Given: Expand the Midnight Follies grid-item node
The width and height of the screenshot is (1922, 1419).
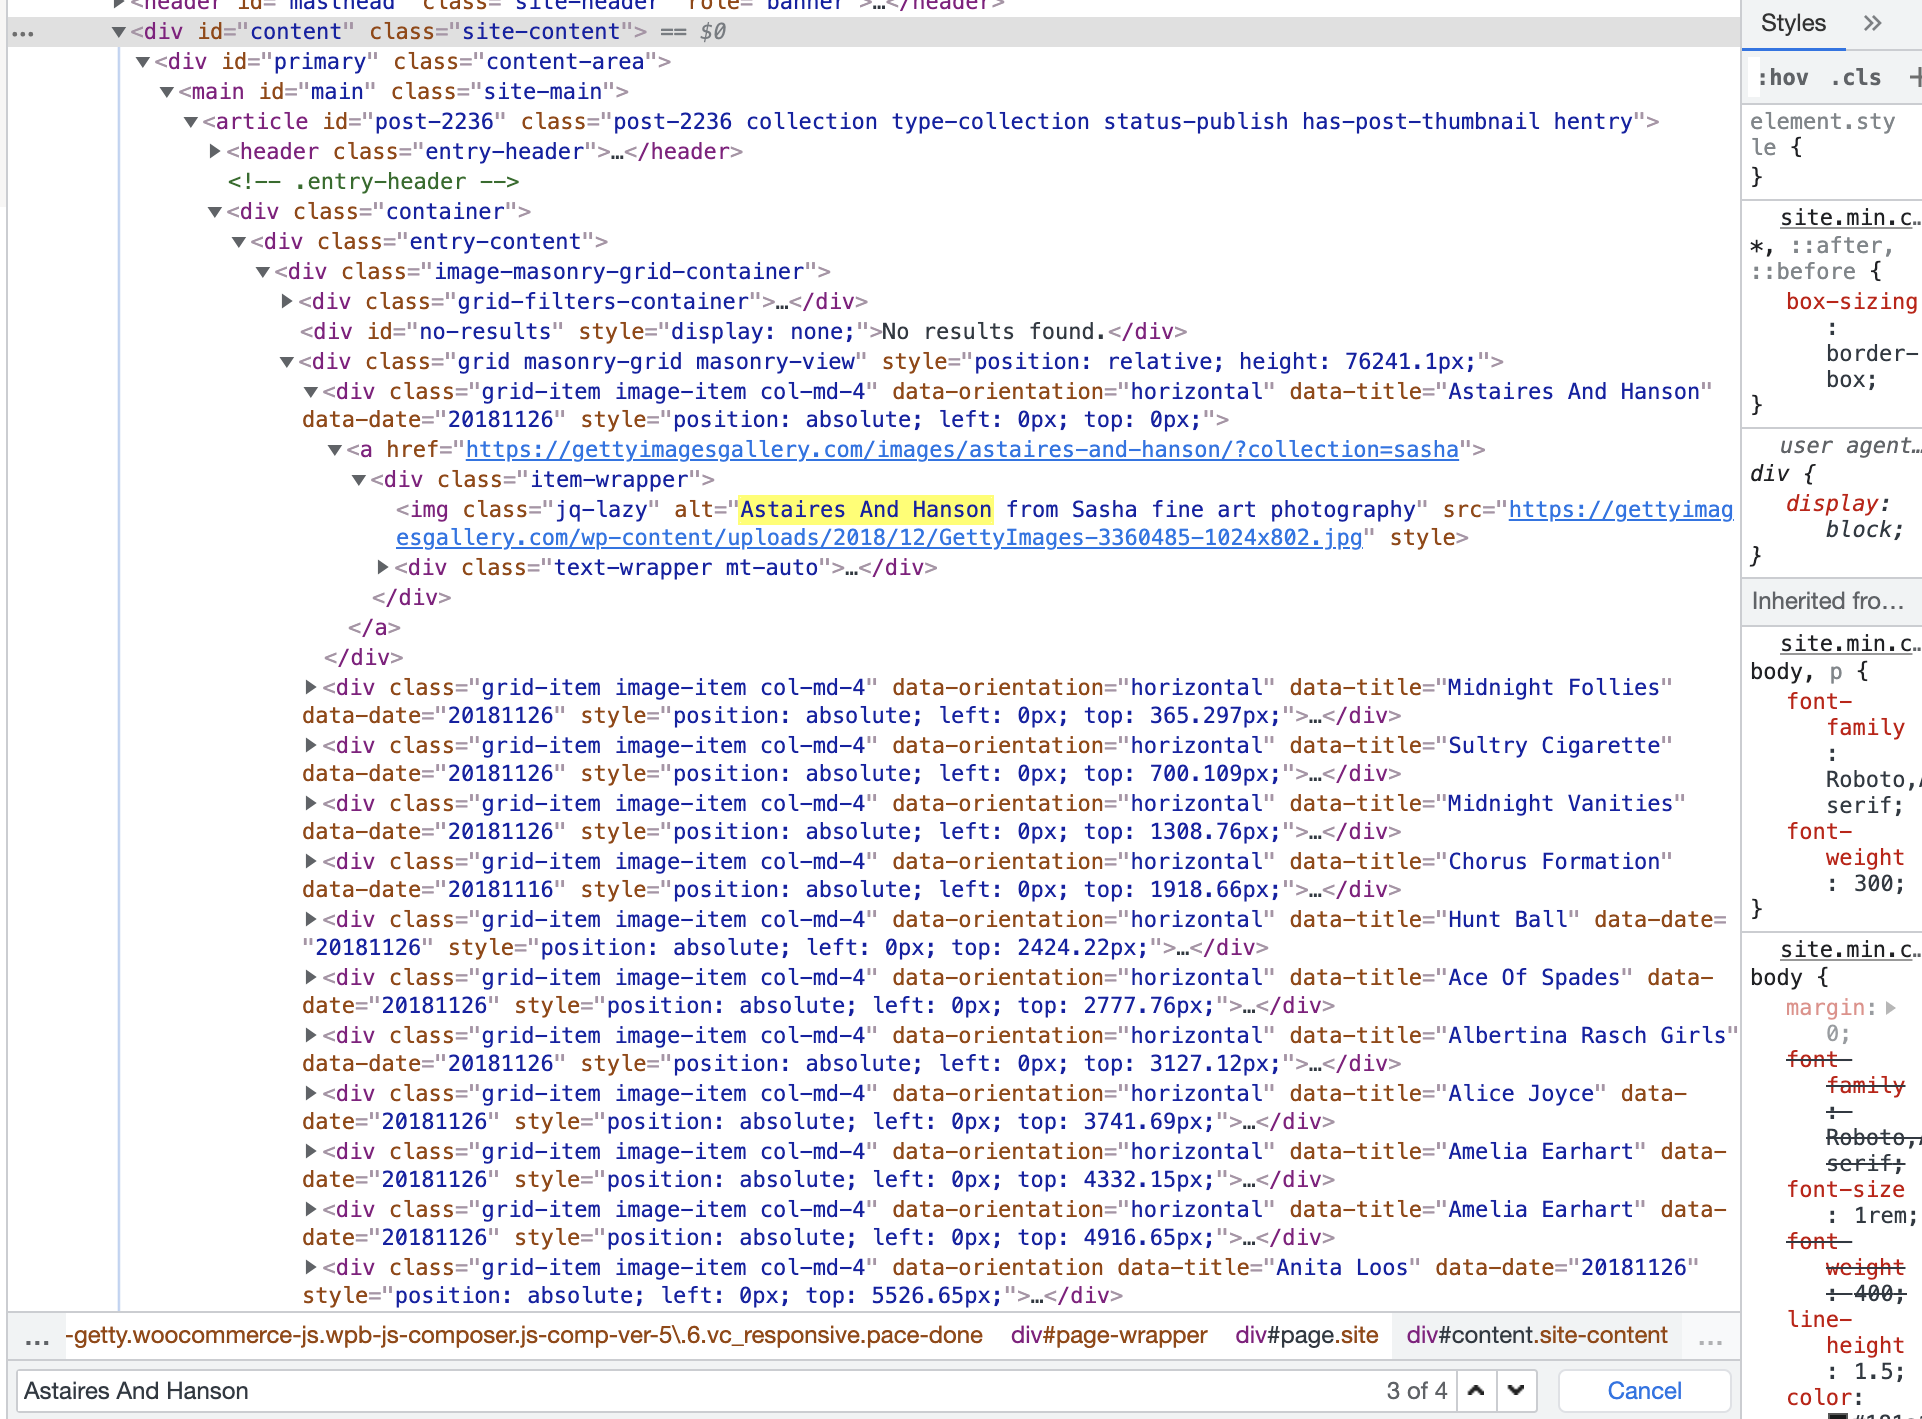Looking at the screenshot, I should click(311, 687).
